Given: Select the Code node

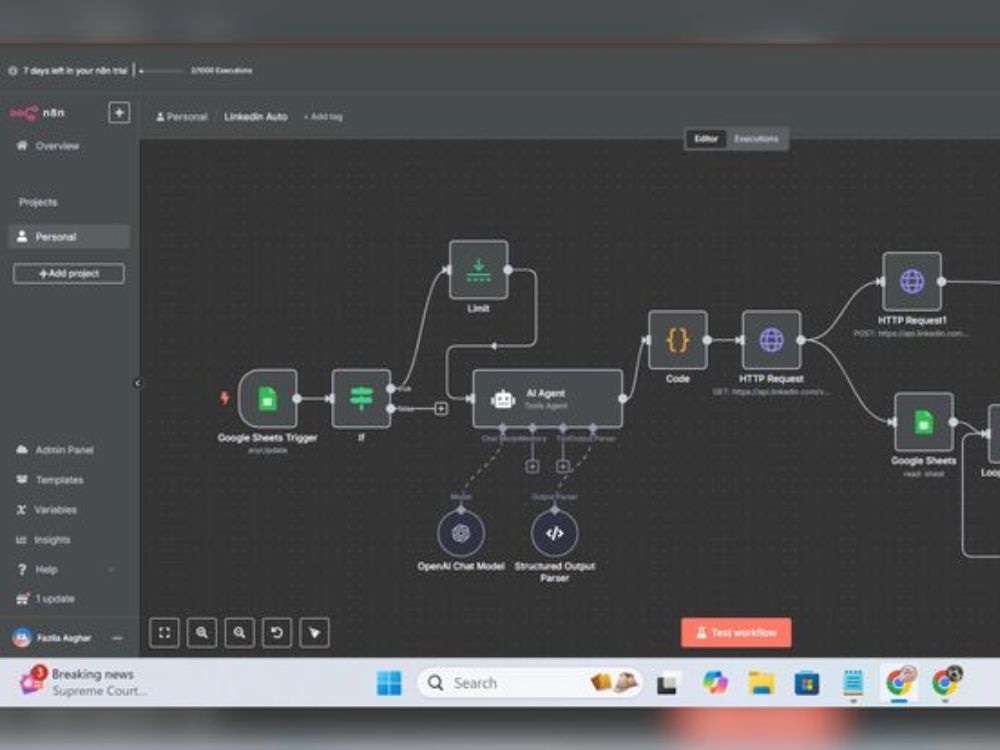Looking at the screenshot, I should [677, 340].
